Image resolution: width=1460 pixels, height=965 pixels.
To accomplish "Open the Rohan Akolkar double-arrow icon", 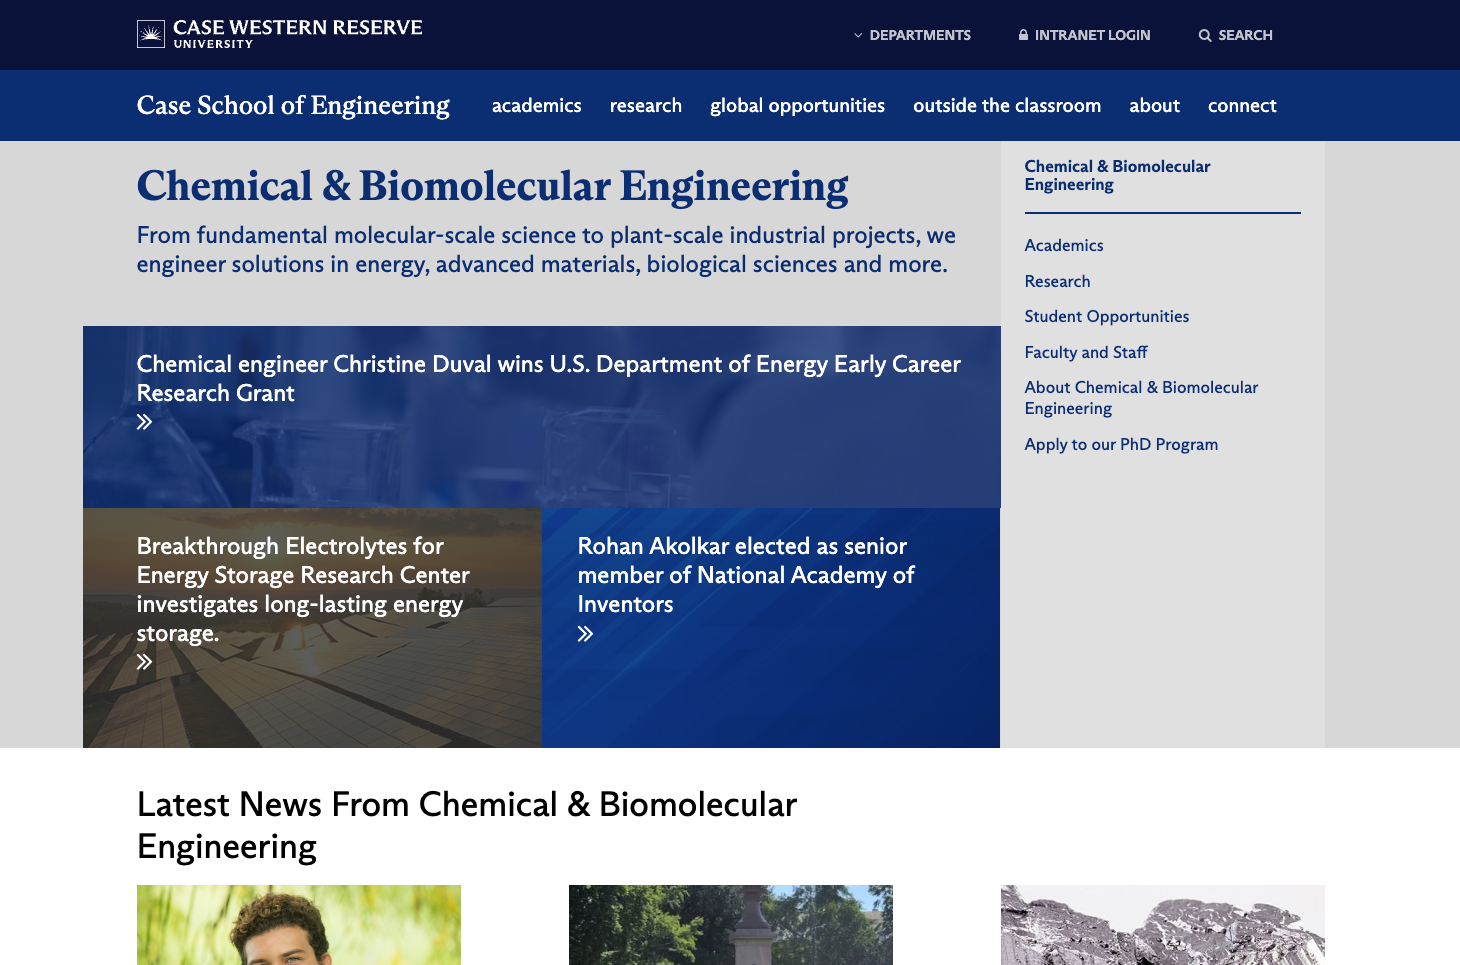I will (586, 634).
